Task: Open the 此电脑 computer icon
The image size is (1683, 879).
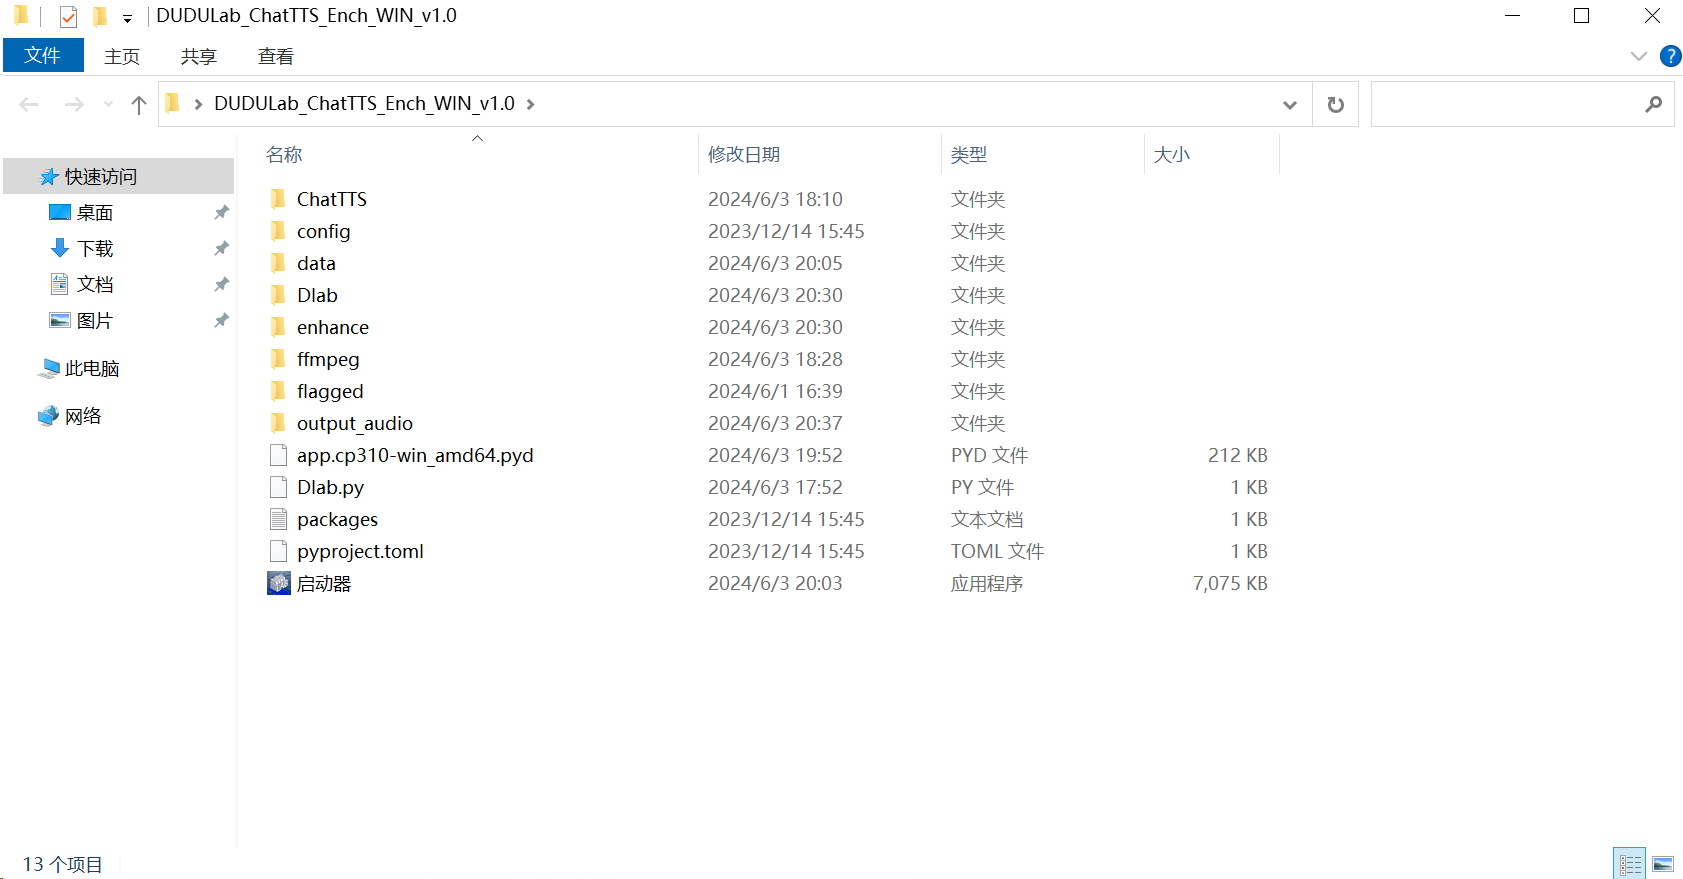Action: point(49,368)
